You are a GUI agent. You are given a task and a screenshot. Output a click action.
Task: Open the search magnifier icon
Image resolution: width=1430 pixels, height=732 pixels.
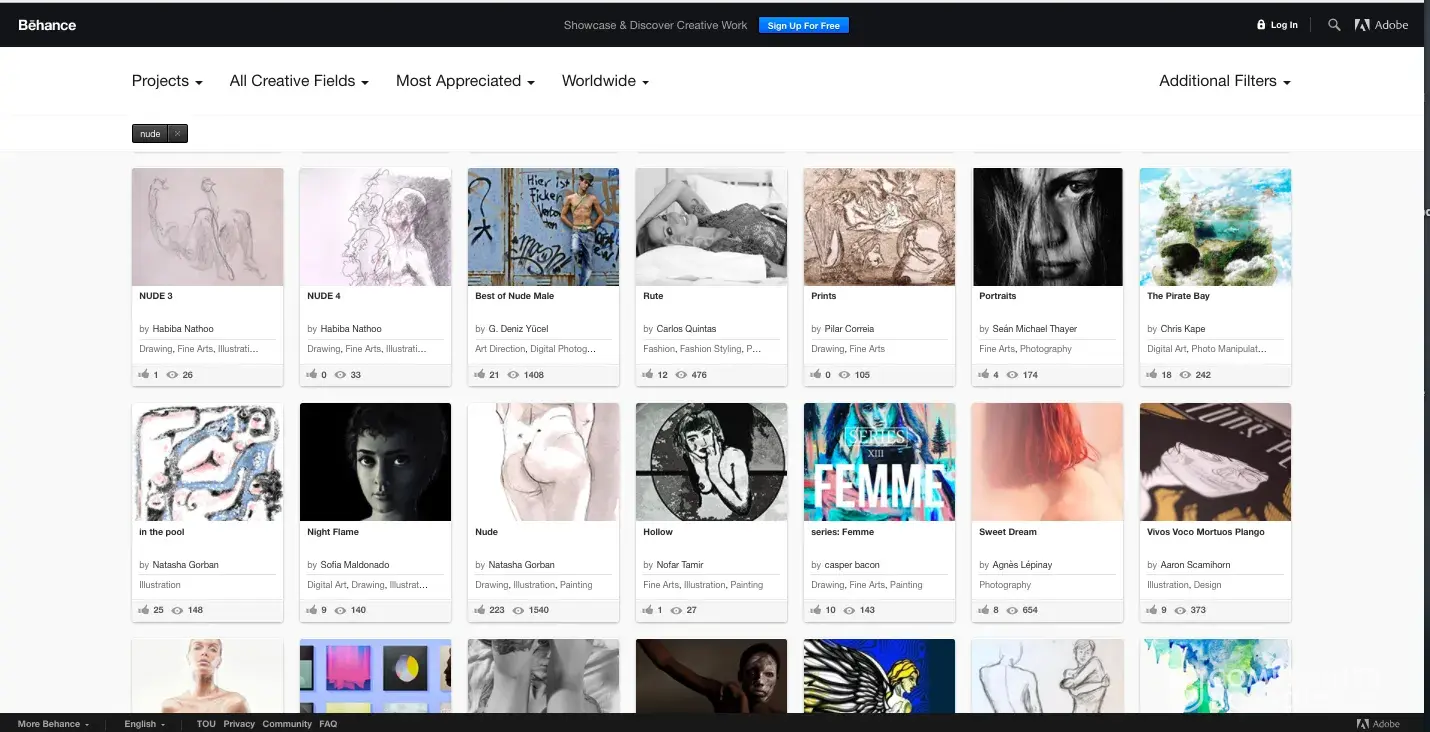pos(1334,25)
